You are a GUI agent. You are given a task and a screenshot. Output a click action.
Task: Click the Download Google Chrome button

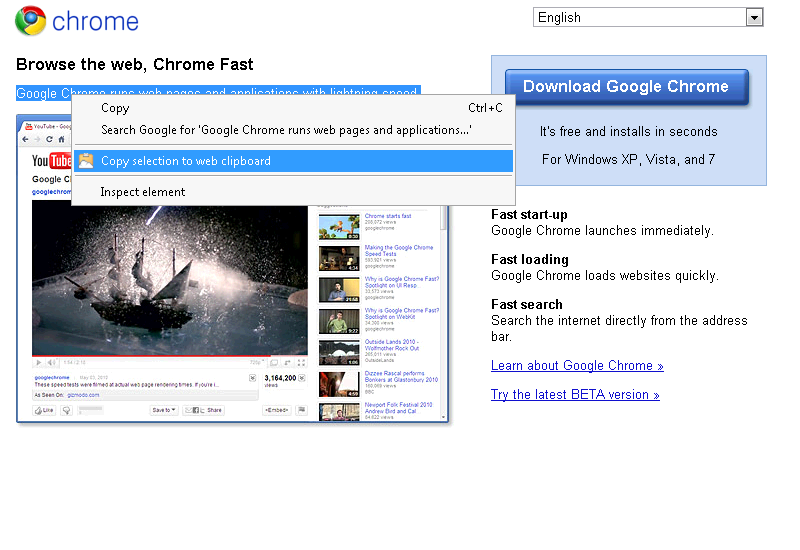[x=627, y=87]
